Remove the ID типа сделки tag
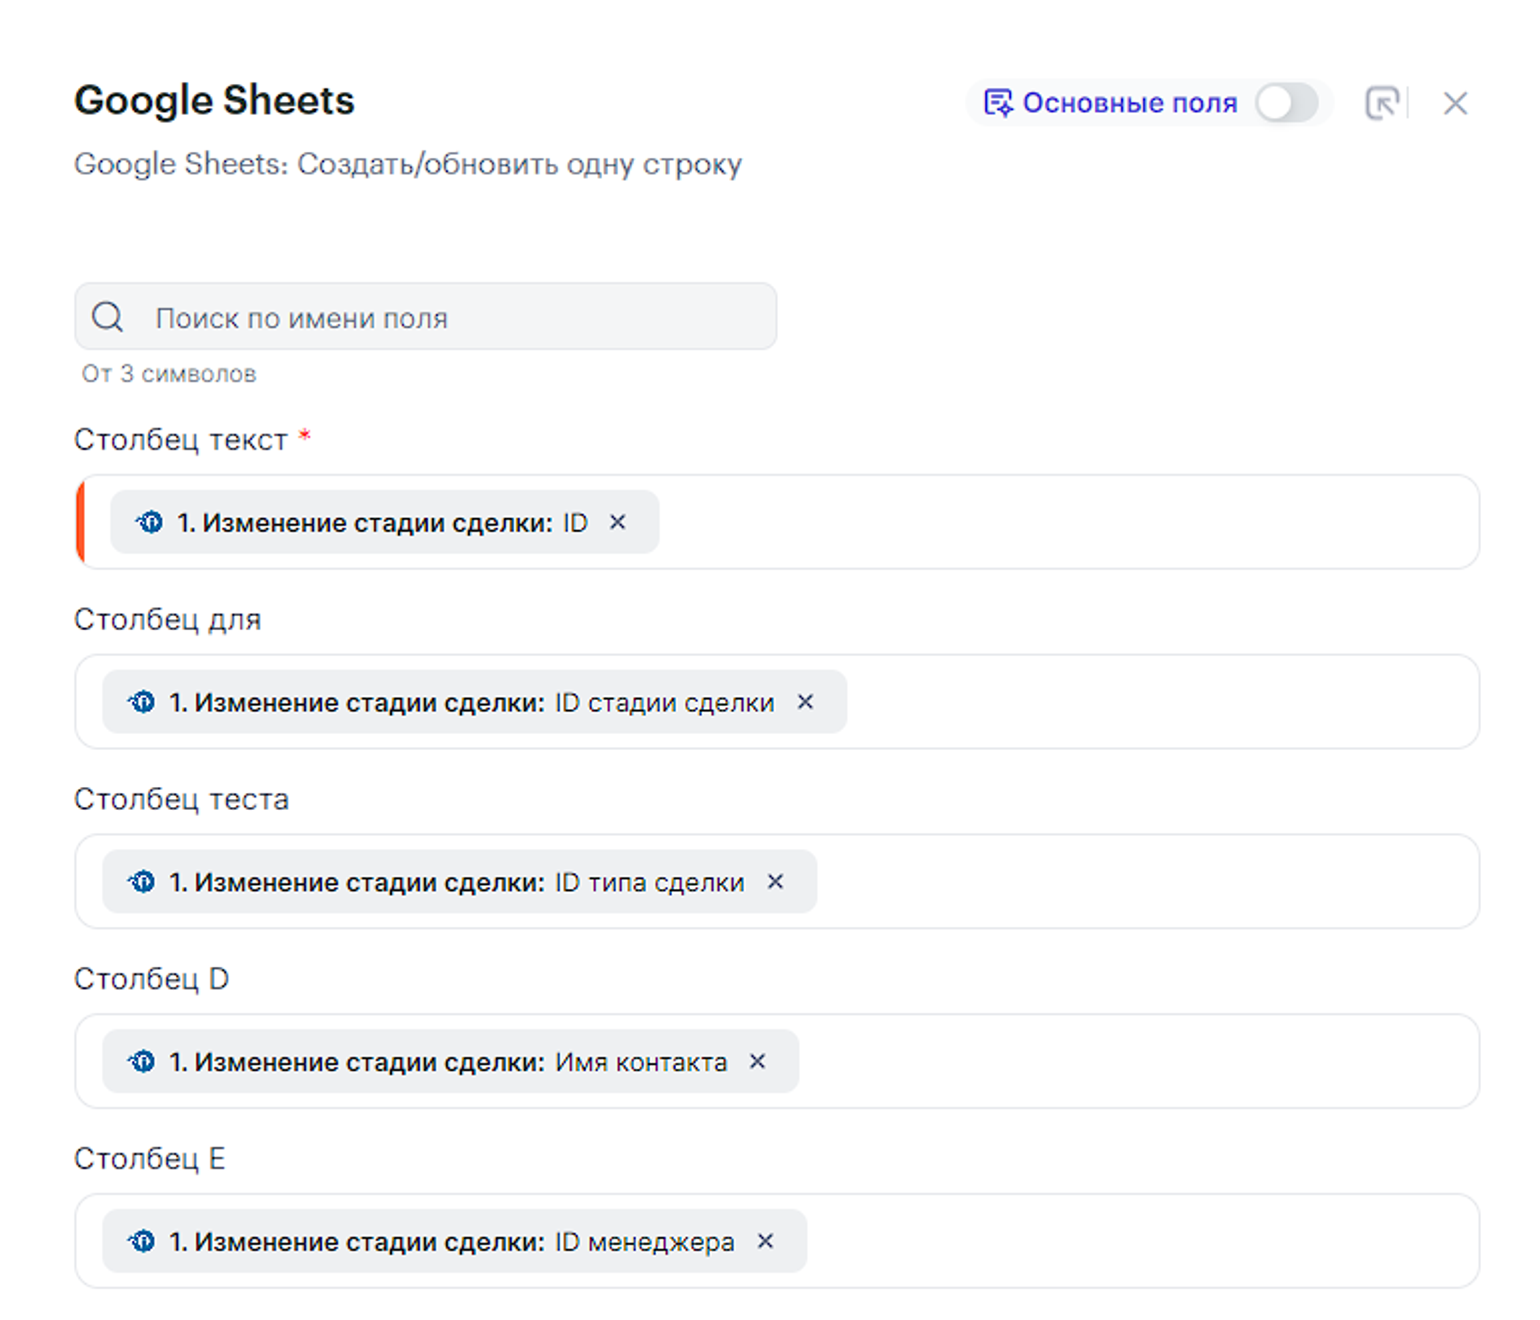This screenshot has height=1320, width=1540. click(x=775, y=882)
